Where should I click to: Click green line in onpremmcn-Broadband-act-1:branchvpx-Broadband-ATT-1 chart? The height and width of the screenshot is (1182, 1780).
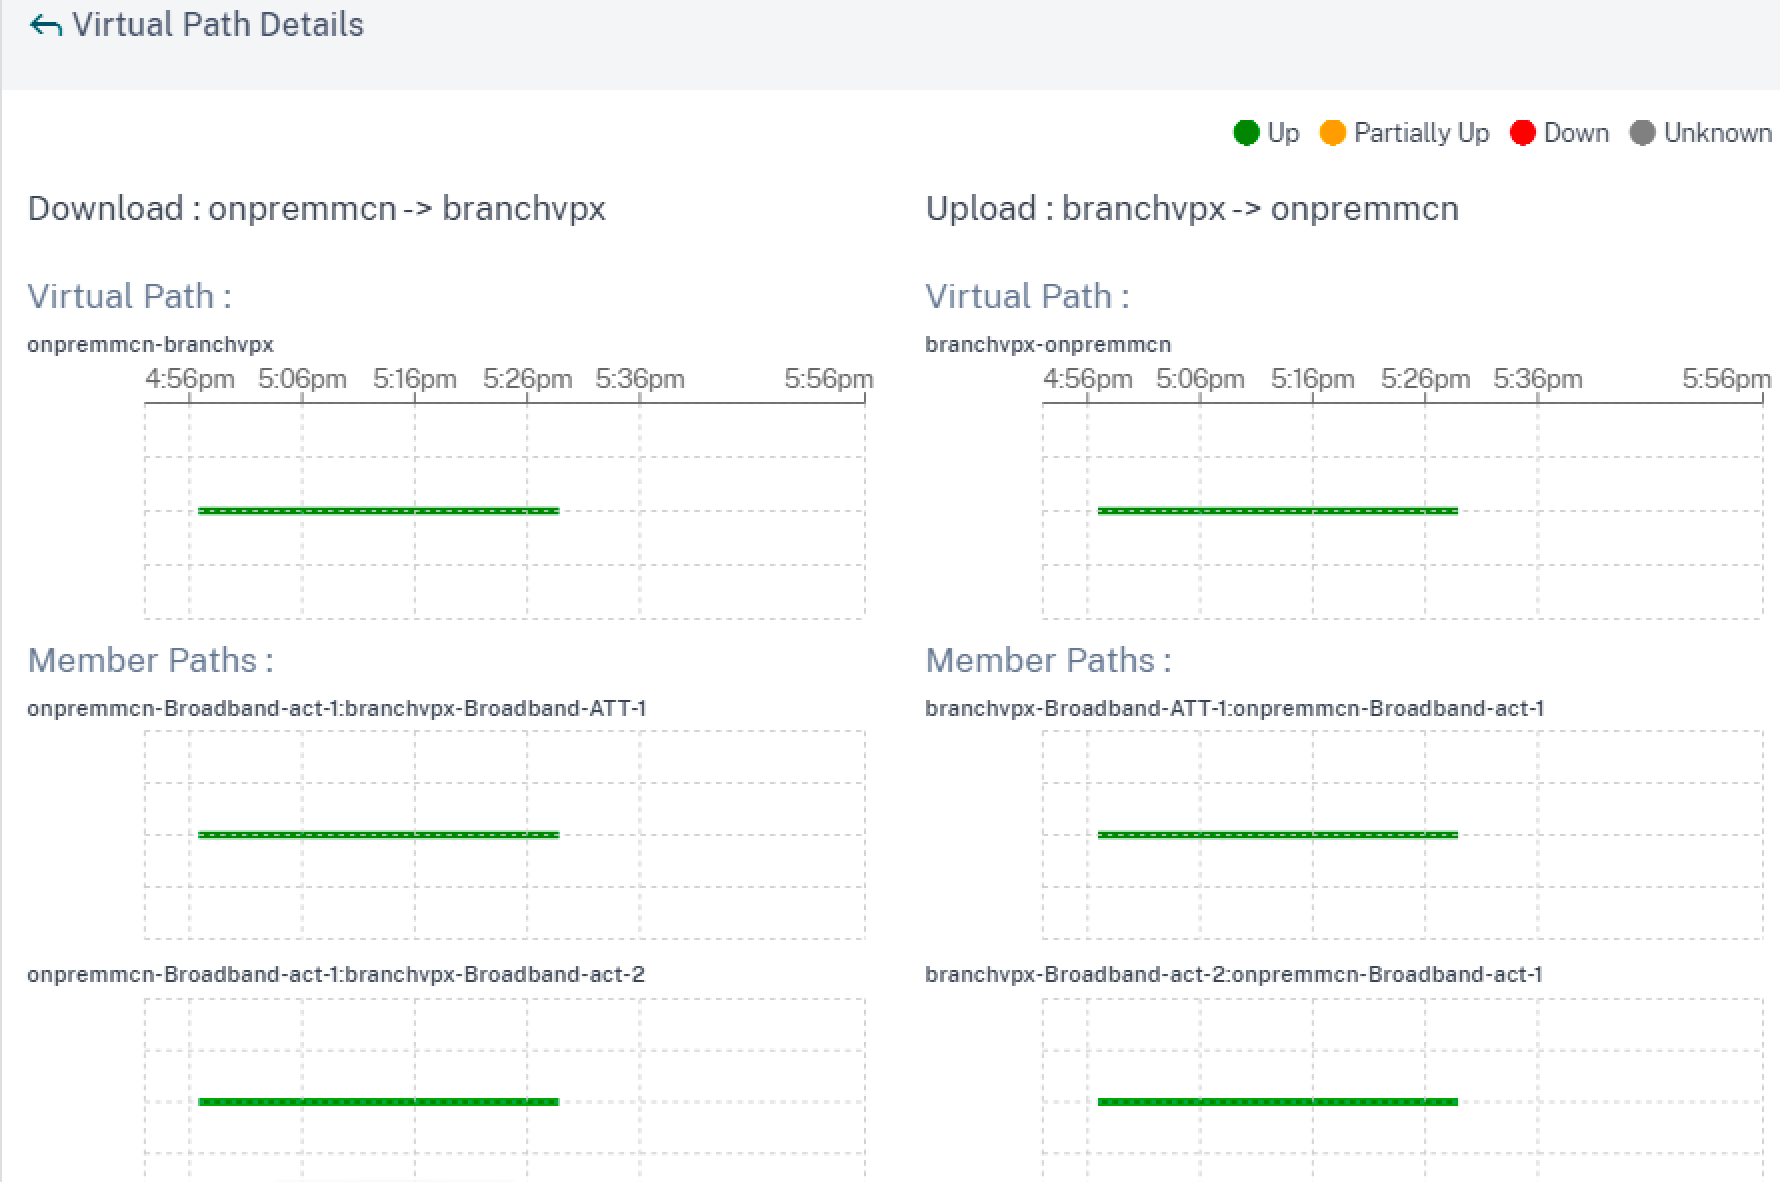pos(378,835)
